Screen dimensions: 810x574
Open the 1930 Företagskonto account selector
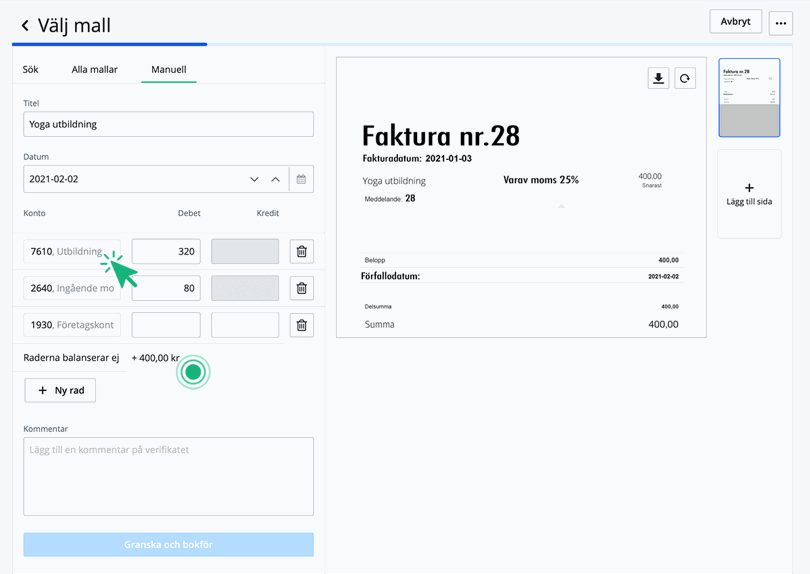[71, 325]
